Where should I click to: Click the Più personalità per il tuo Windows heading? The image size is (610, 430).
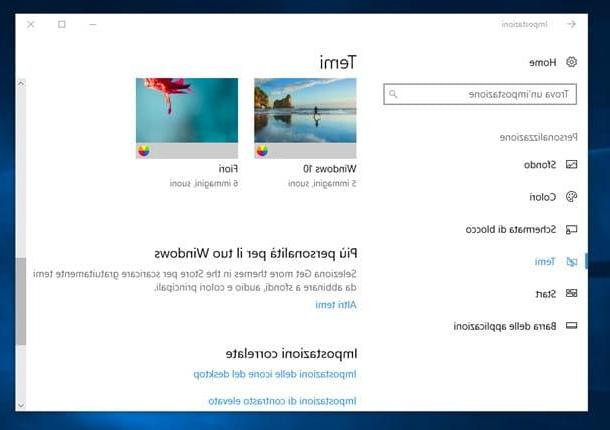(256, 254)
